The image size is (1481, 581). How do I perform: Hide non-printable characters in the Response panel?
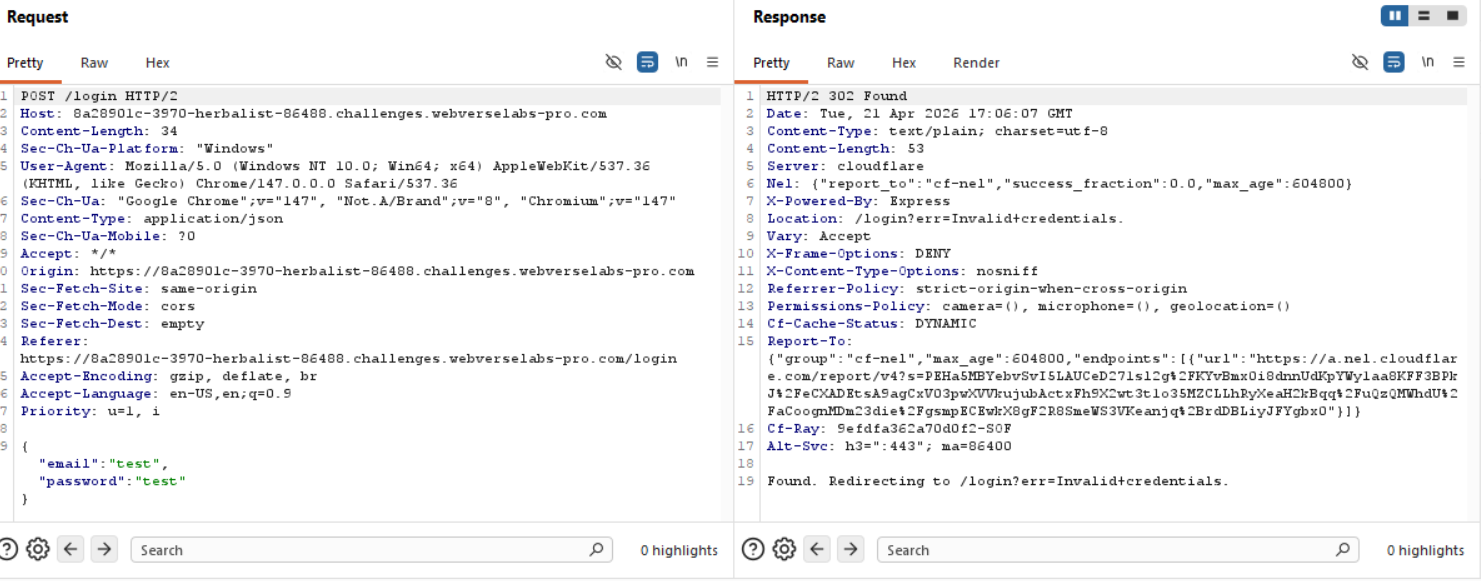coord(1360,62)
